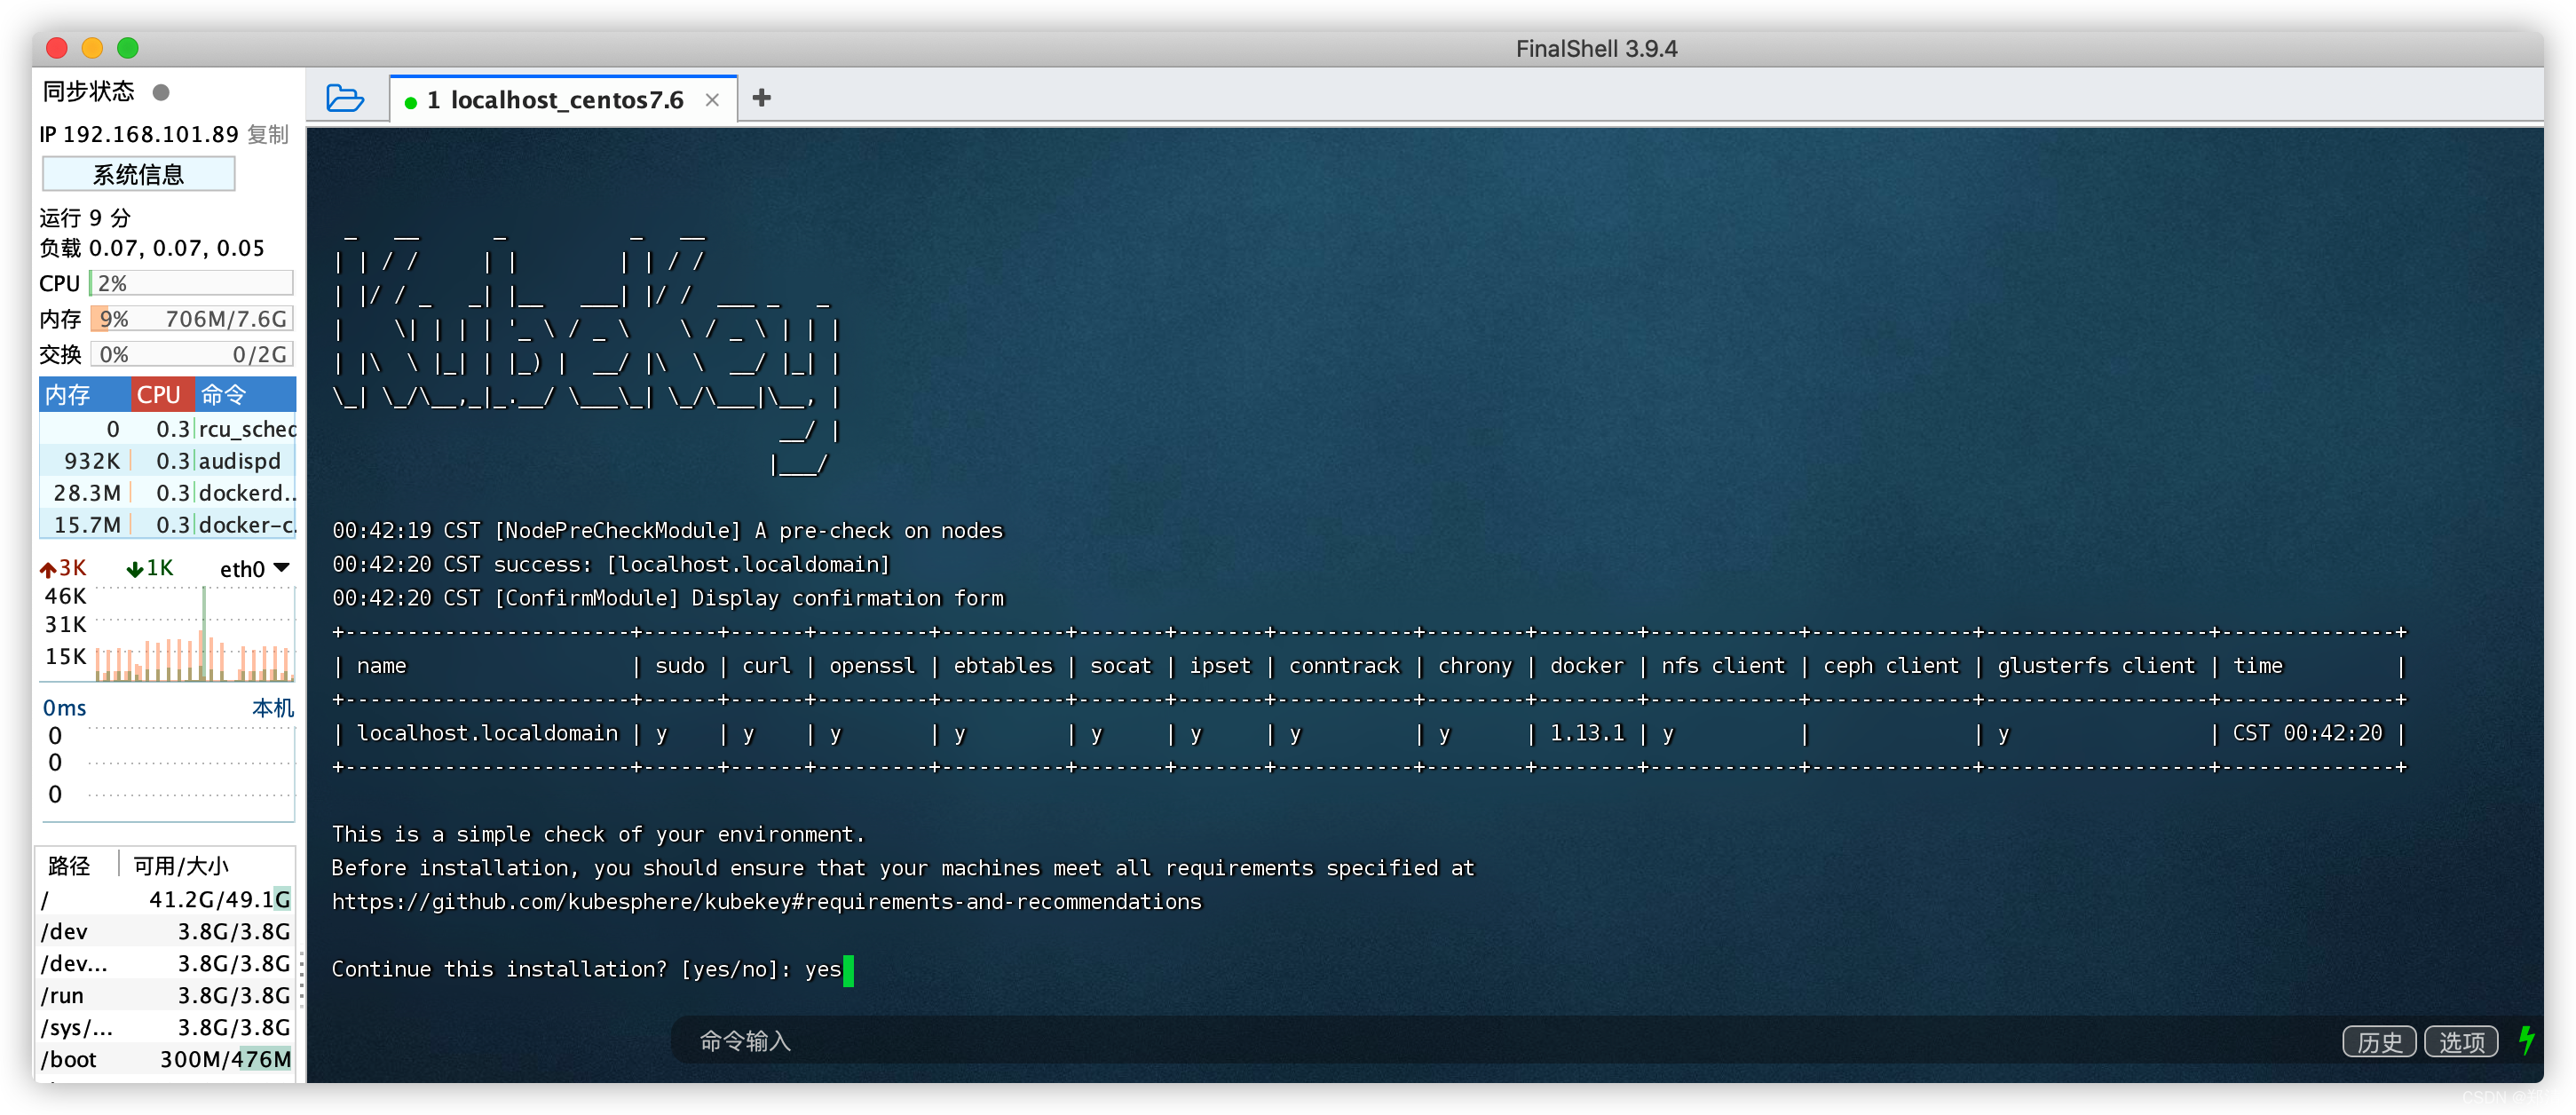The width and height of the screenshot is (2576, 1115).
Task: Click the green lightning bolt icon
Action: pyautogui.click(x=2526, y=1040)
